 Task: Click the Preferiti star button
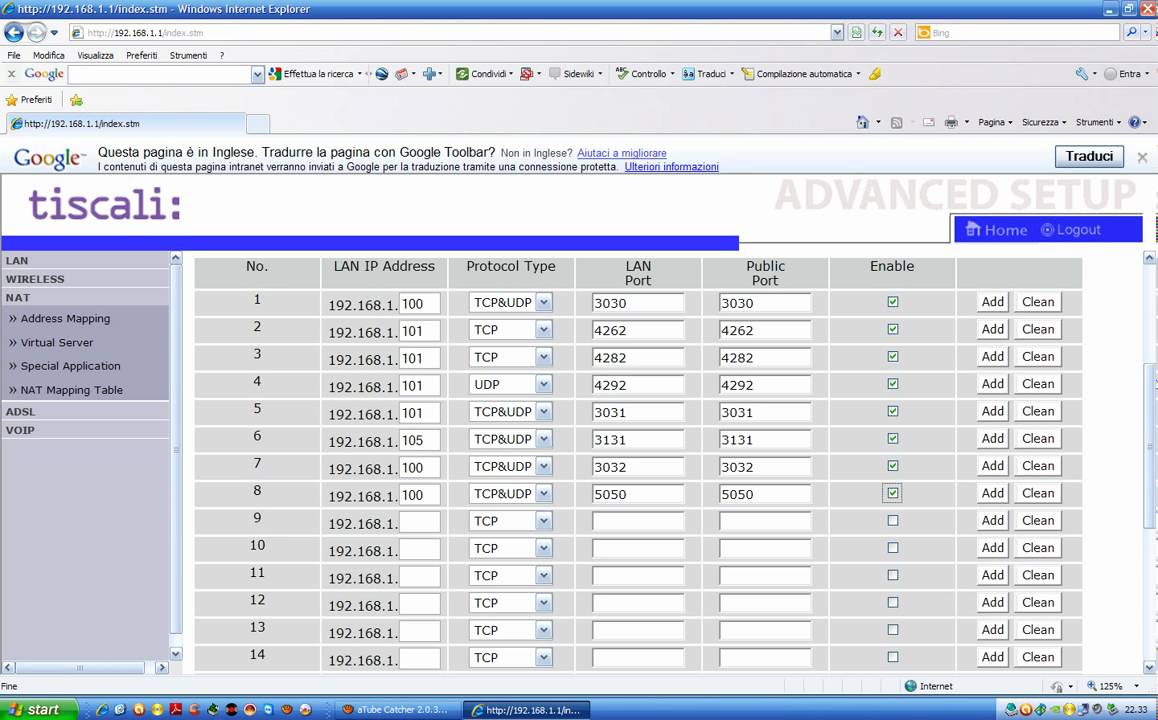tap(29, 100)
